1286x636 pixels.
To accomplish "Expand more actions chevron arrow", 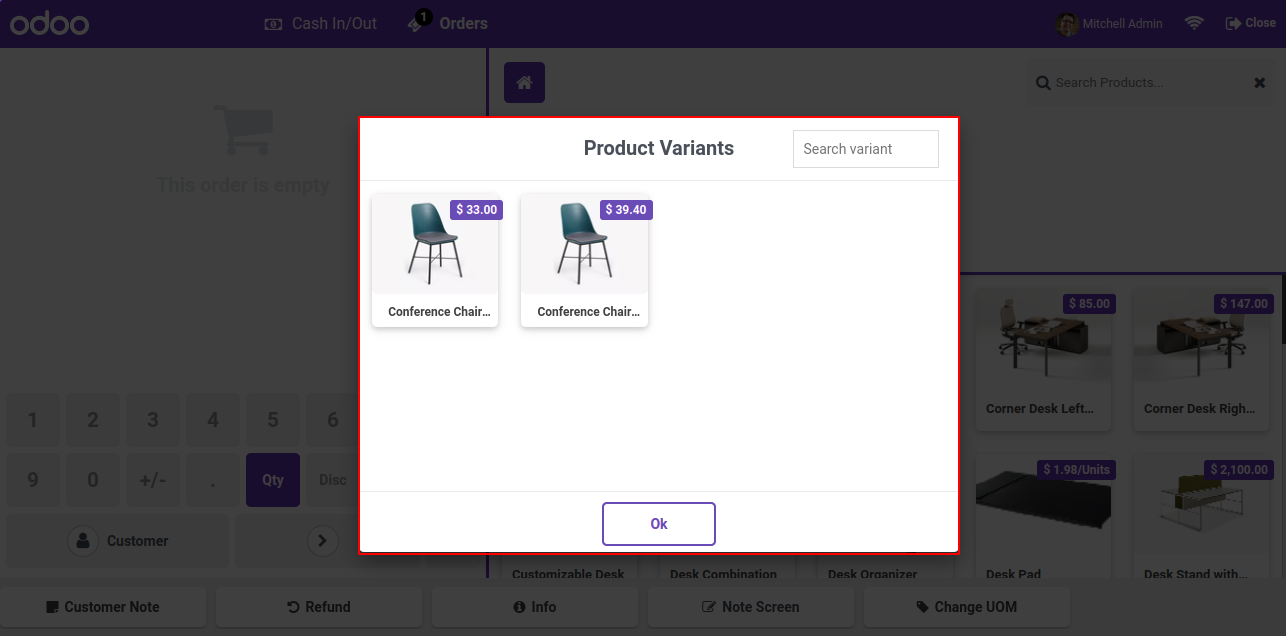I will tap(321, 541).
